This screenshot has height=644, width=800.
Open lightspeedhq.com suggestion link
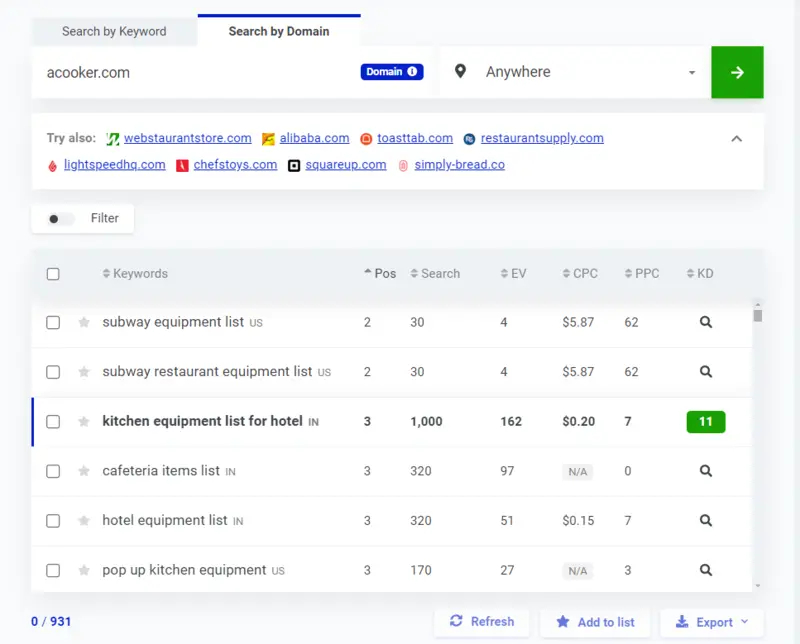tap(115, 165)
